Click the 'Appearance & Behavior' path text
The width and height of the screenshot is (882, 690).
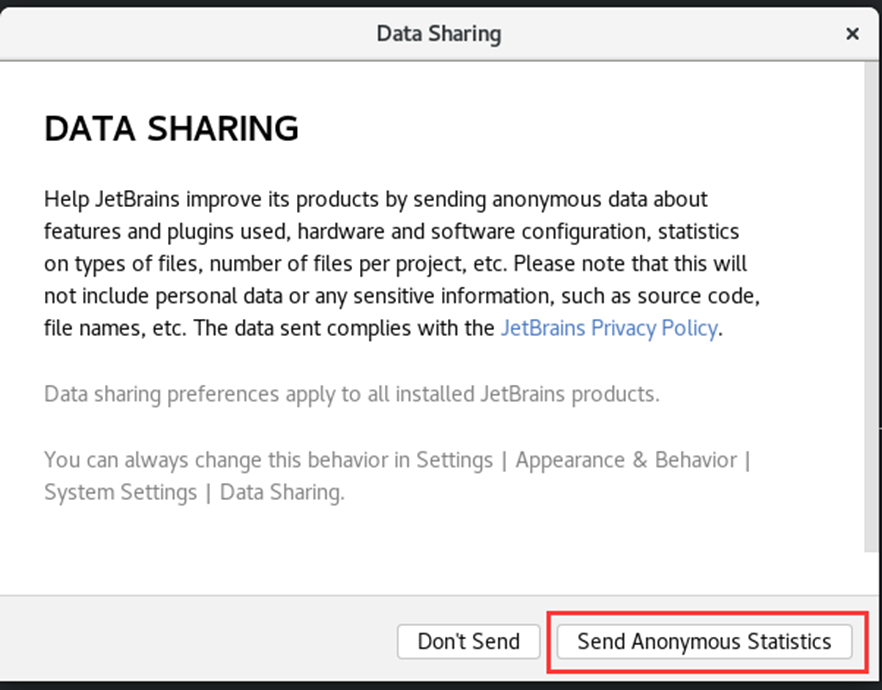coord(626,460)
